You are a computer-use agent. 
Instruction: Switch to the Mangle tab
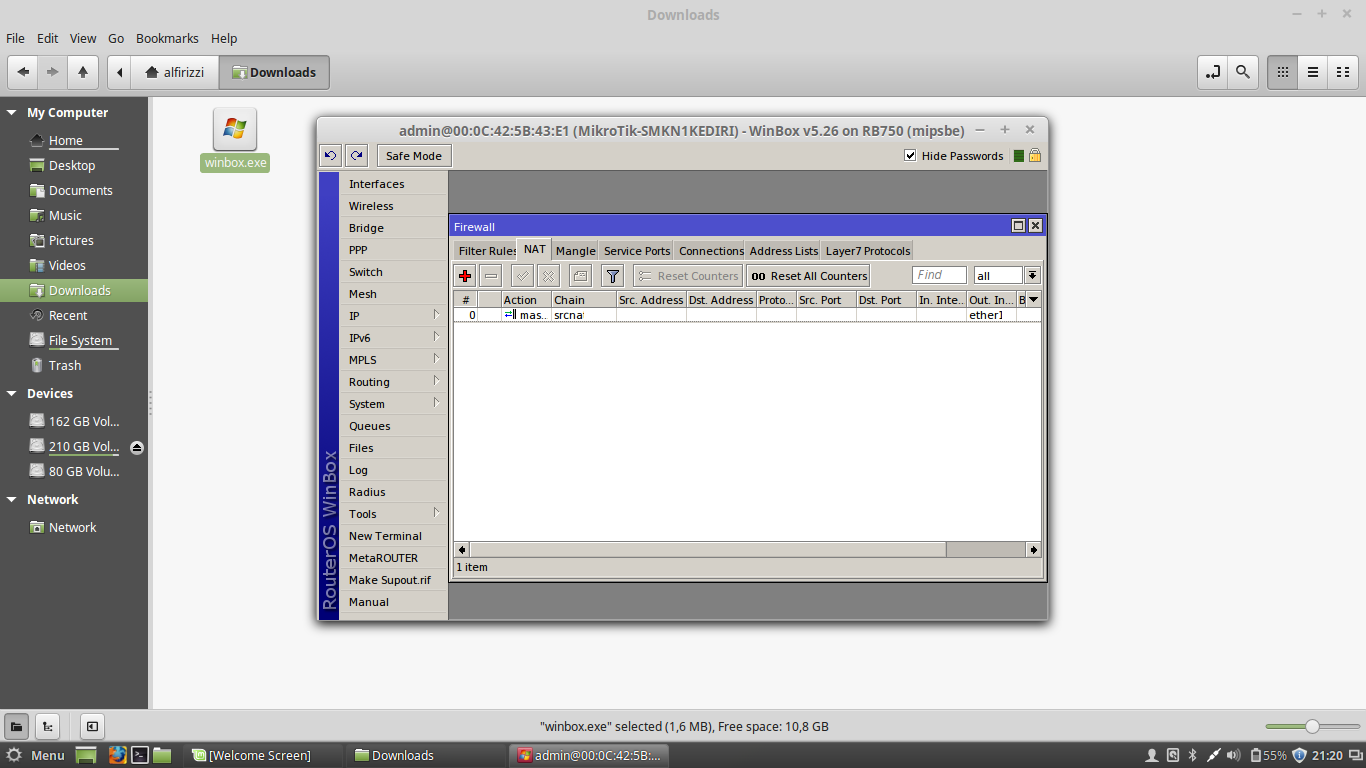575,250
